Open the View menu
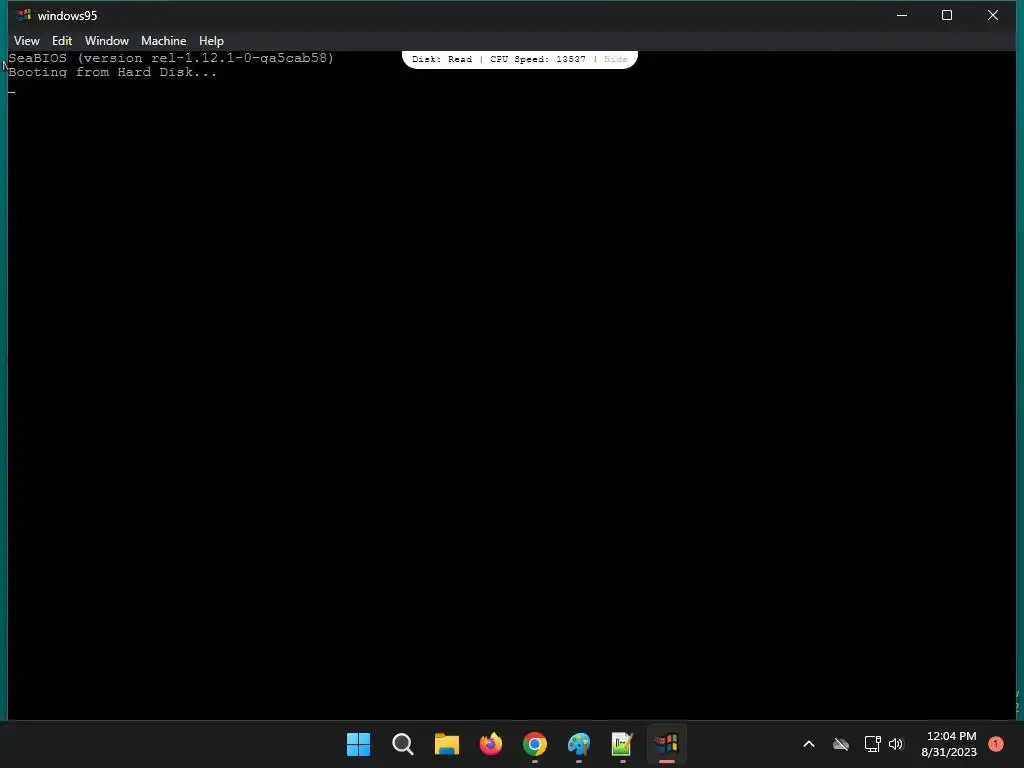The height and width of the screenshot is (768, 1024). (x=27, y=40)
